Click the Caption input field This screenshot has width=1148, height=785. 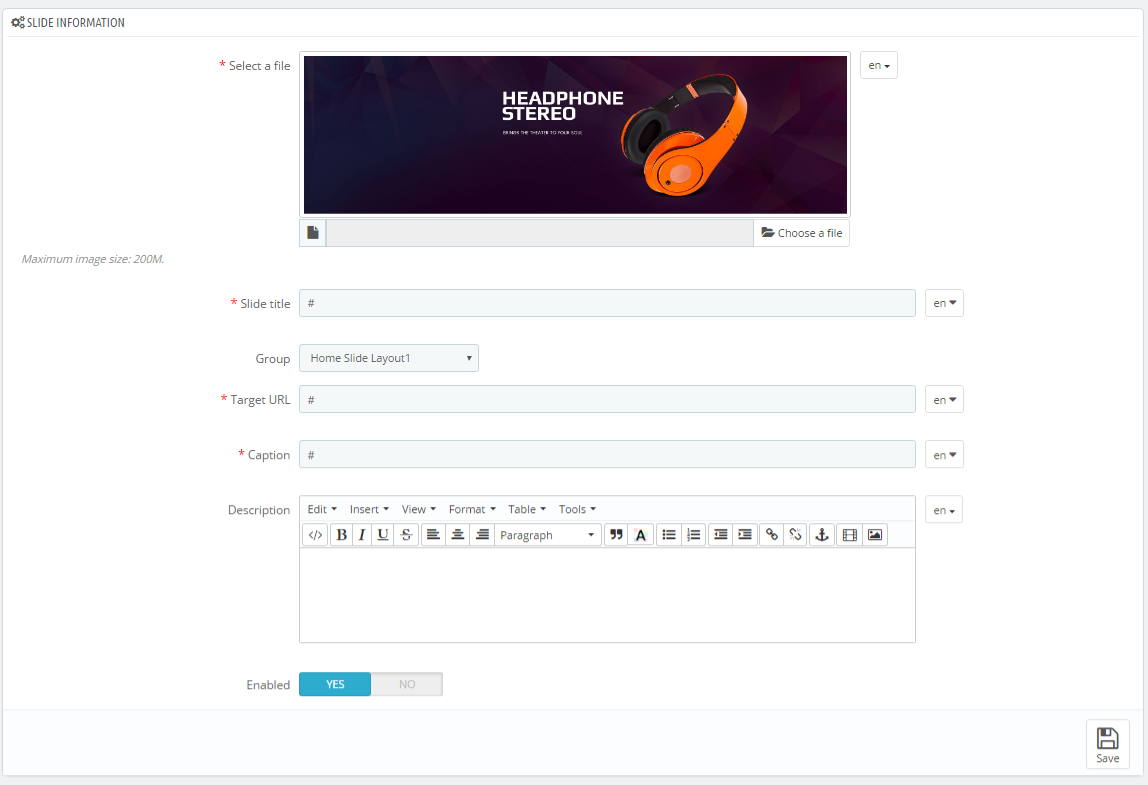[607, 455]
